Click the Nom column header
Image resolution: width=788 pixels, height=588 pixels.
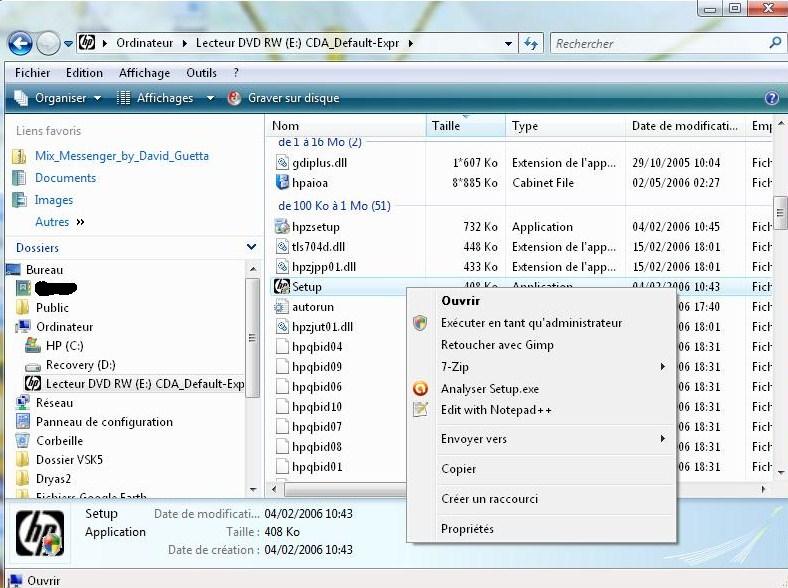(x=346, y=126)
